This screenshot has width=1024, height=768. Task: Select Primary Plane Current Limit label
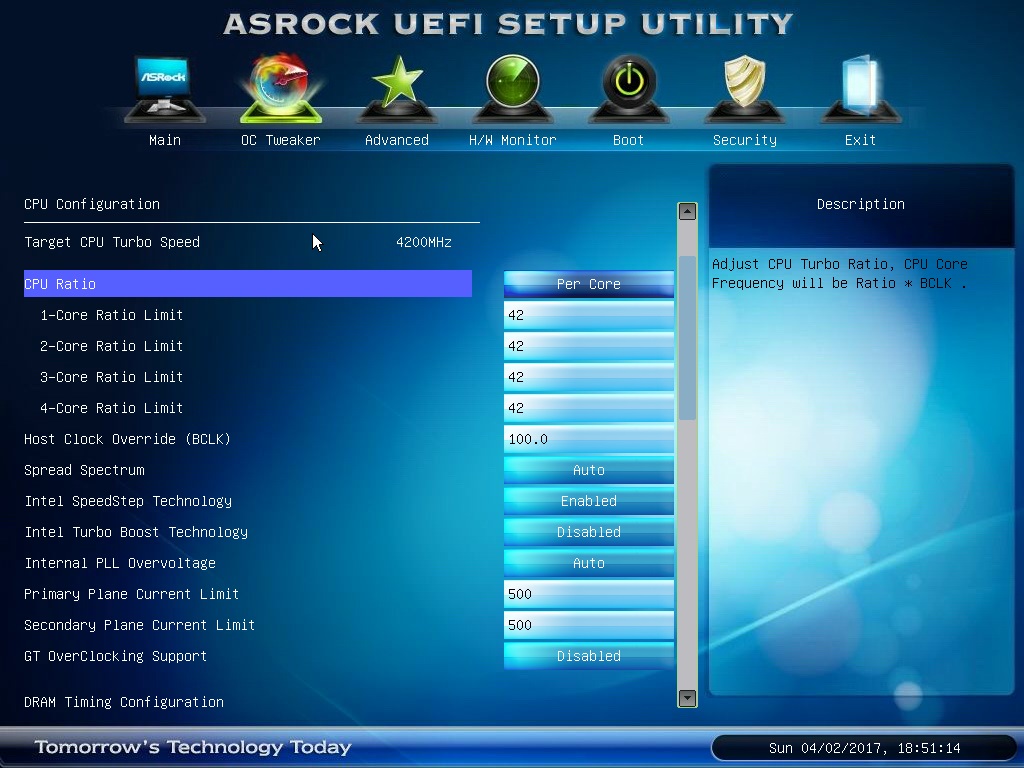coord(131,594)
